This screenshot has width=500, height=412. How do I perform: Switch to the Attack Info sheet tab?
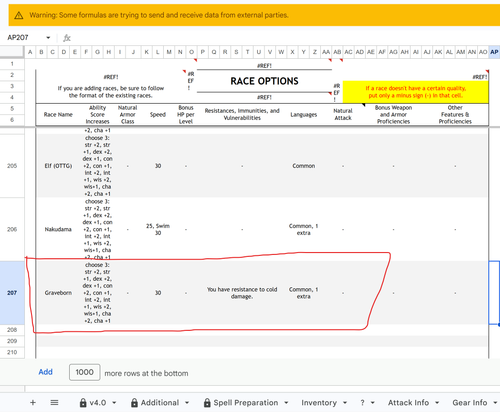point(408,403)
